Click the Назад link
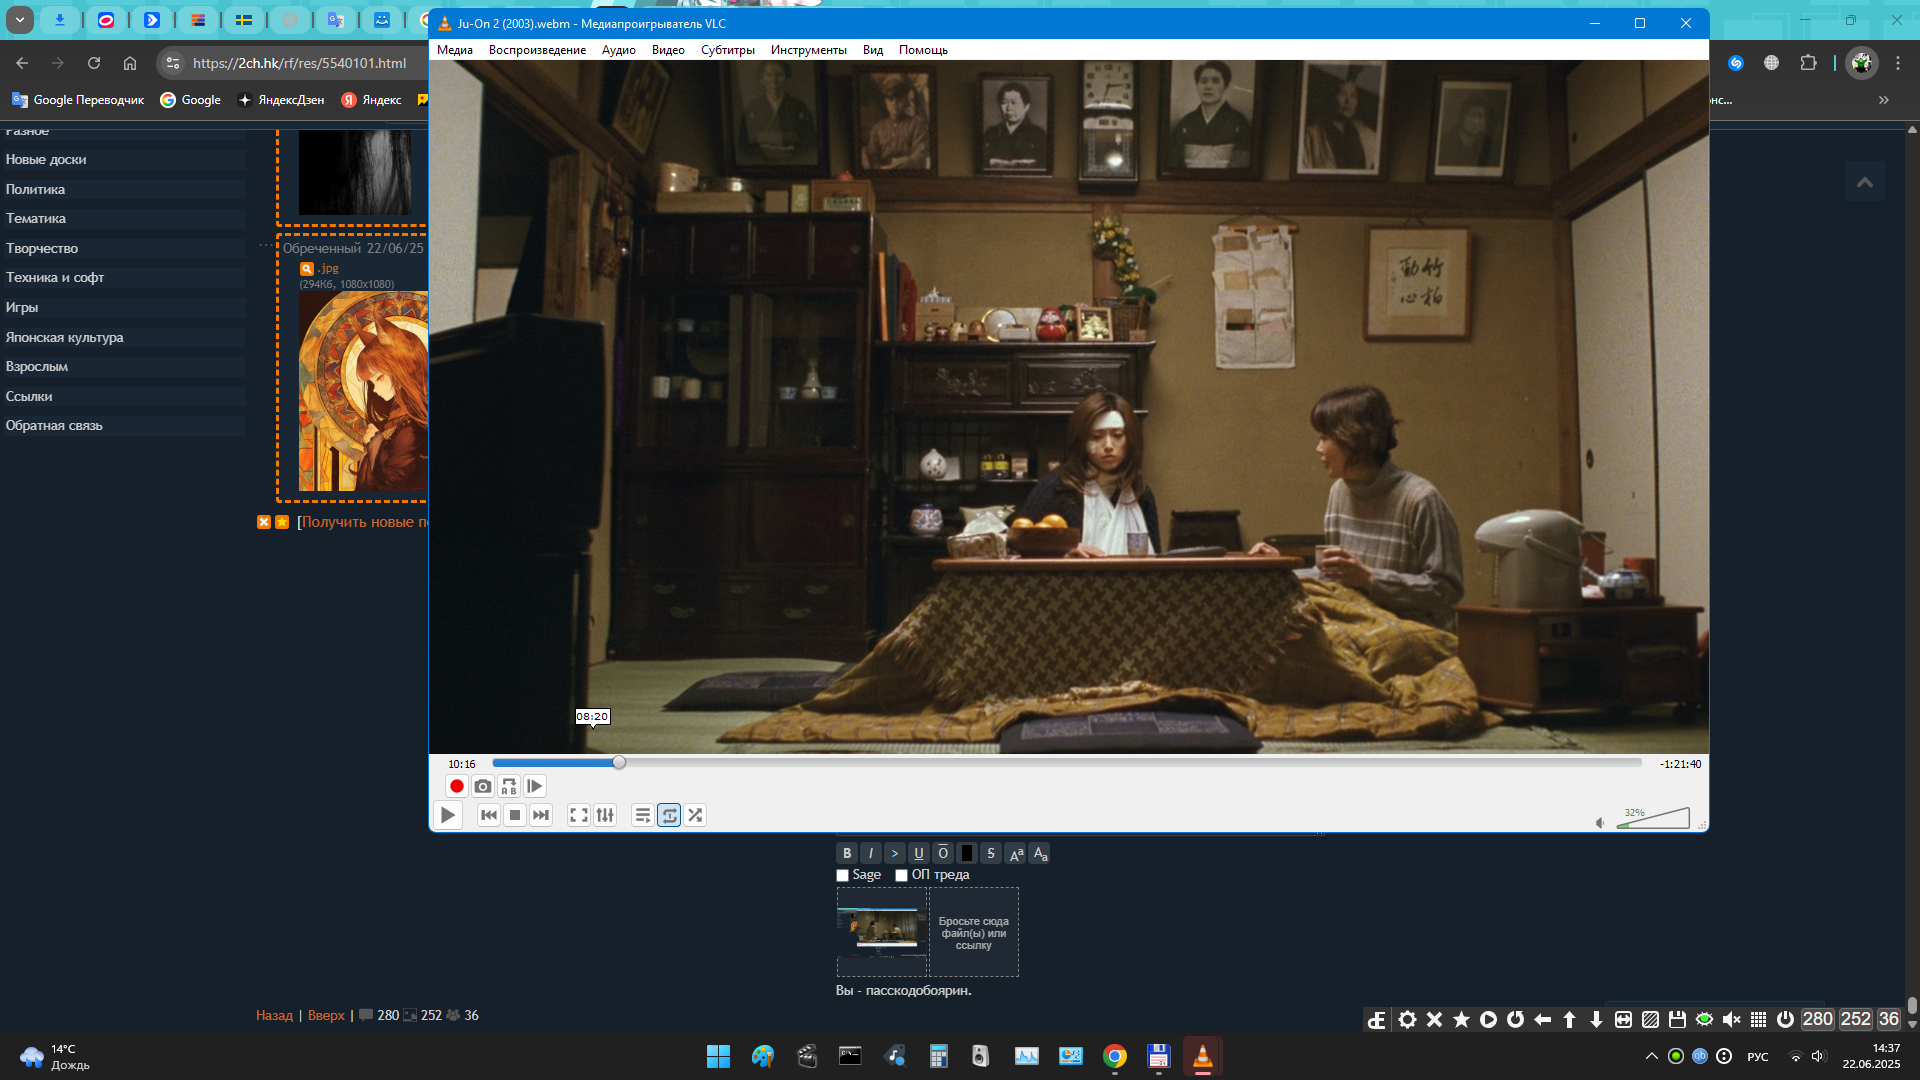 (274, 1016)
